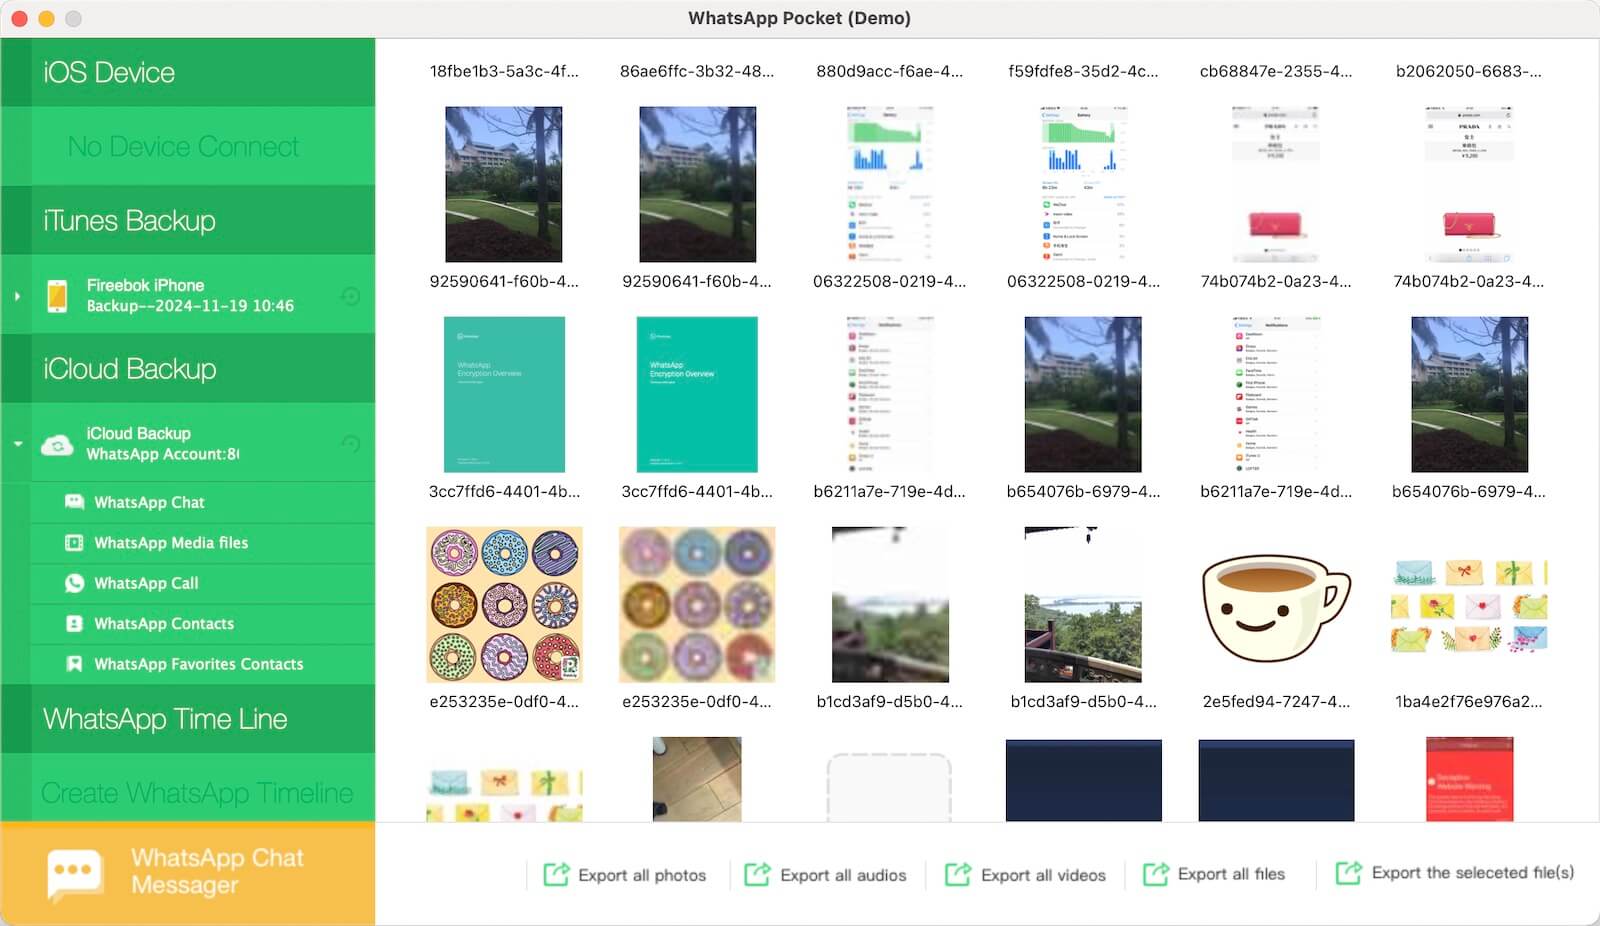1600x926 pixels.
Task: Select the sharp e253235e-0df0 donuts thumbnail
Action: (504, 604)
